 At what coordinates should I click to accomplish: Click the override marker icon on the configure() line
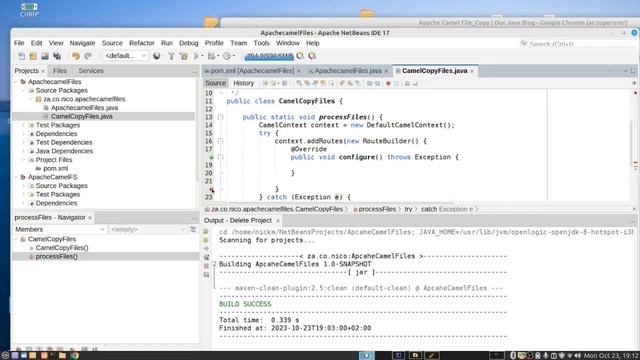pos(211,157)
